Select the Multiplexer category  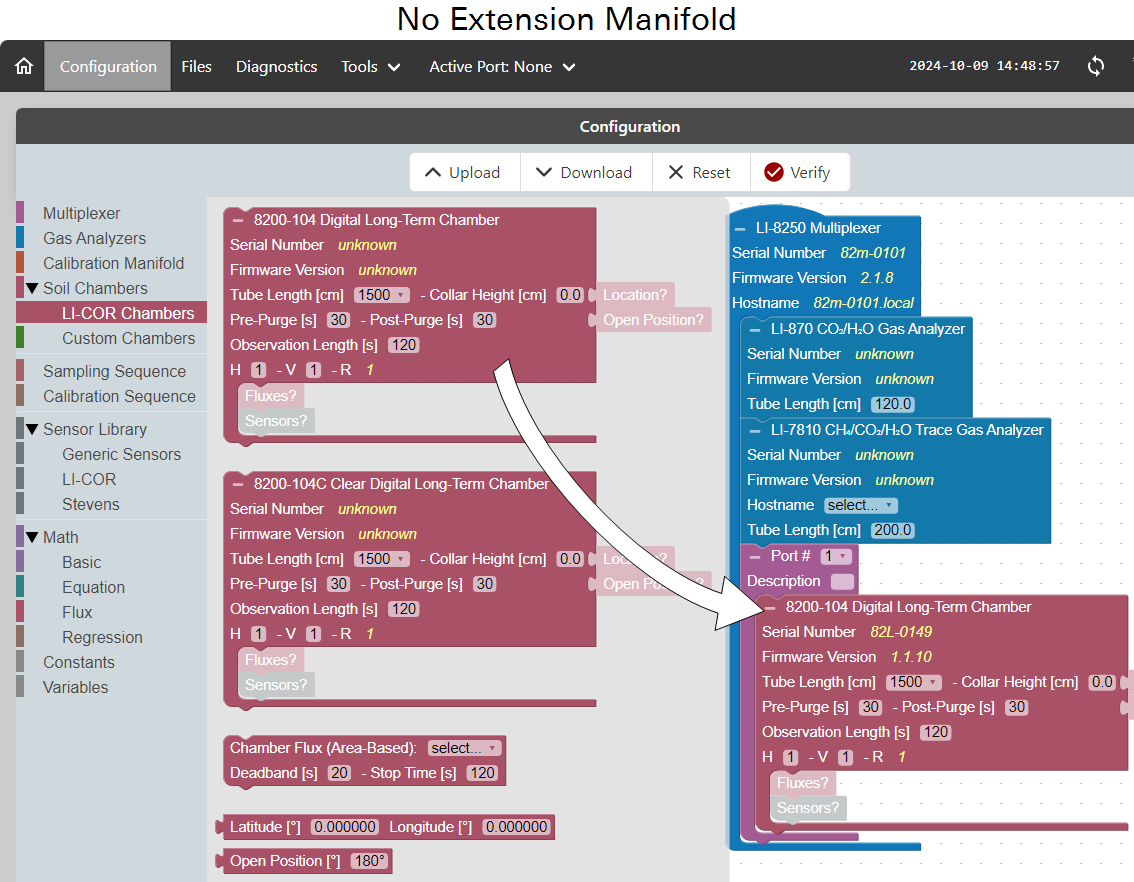82,213
